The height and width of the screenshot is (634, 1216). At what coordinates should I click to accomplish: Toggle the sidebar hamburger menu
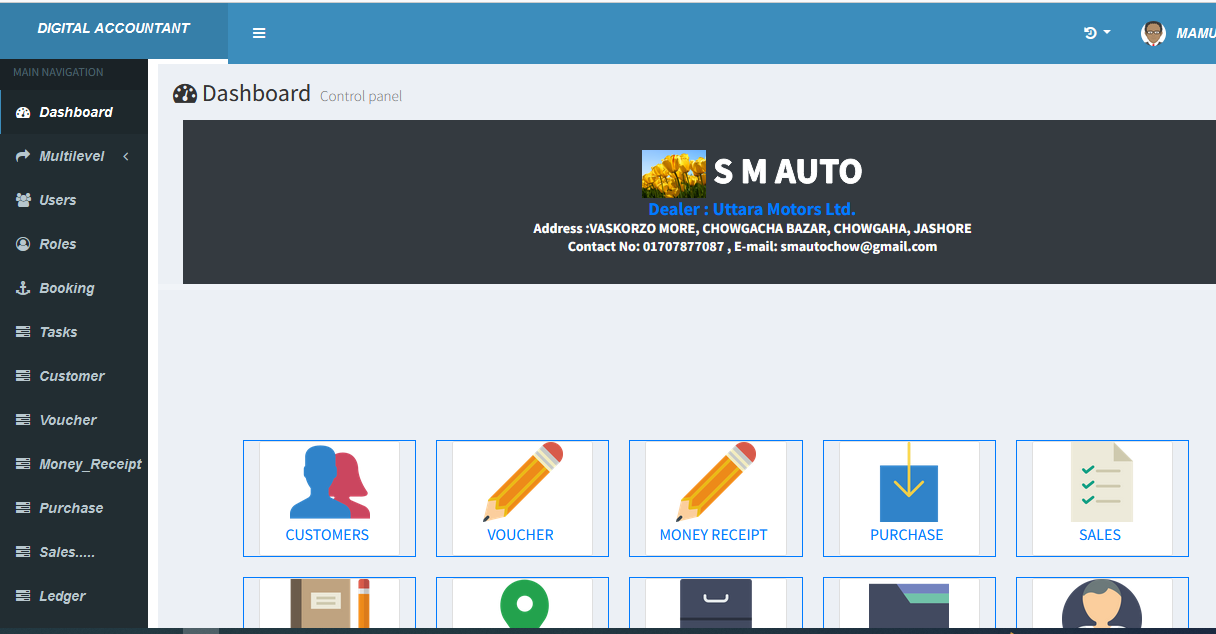point(259,33)
